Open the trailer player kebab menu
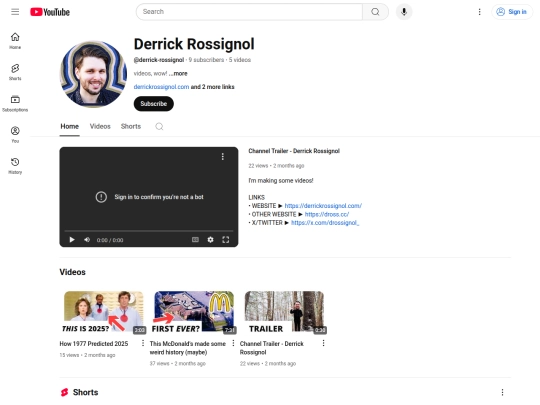 223,157
